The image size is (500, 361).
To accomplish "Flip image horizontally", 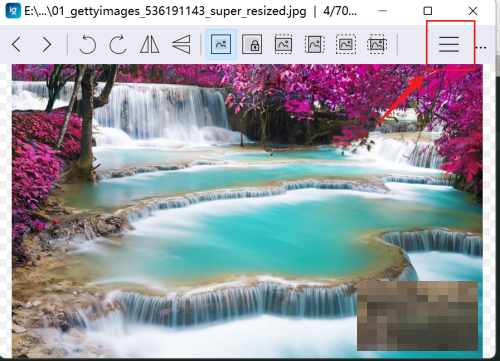I will pyautogui.click(x=149, y=44).
